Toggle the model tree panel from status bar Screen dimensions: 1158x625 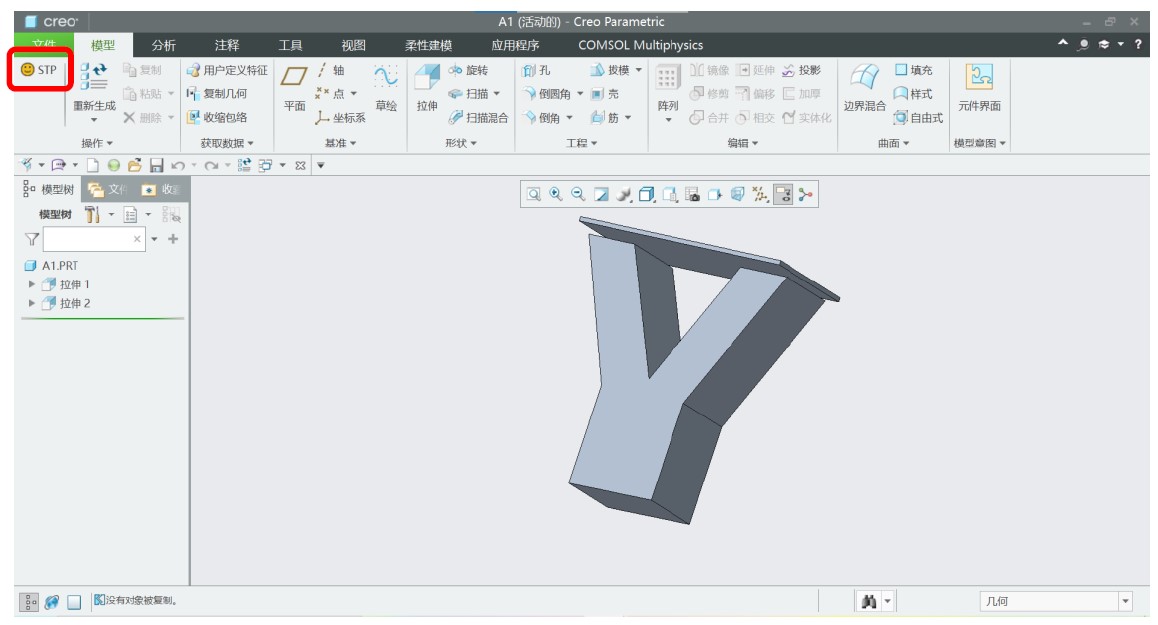tap(29, 602)
